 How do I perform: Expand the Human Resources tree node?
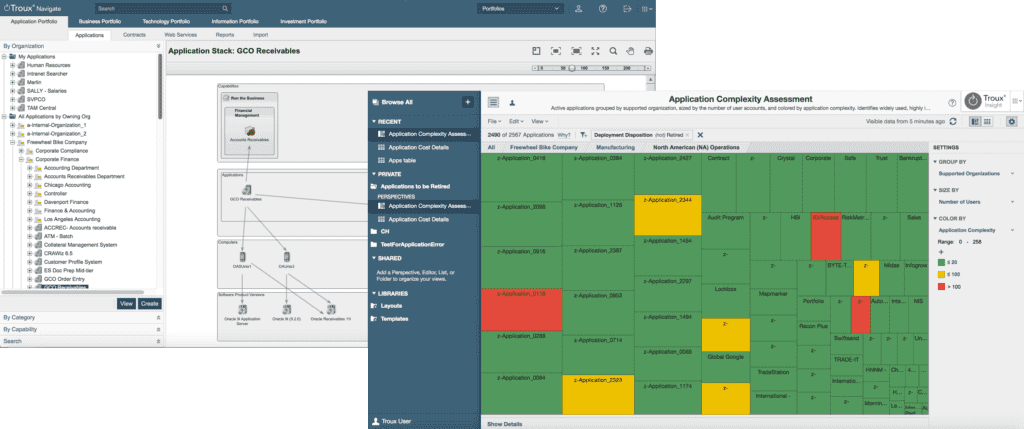click(12, 65)
